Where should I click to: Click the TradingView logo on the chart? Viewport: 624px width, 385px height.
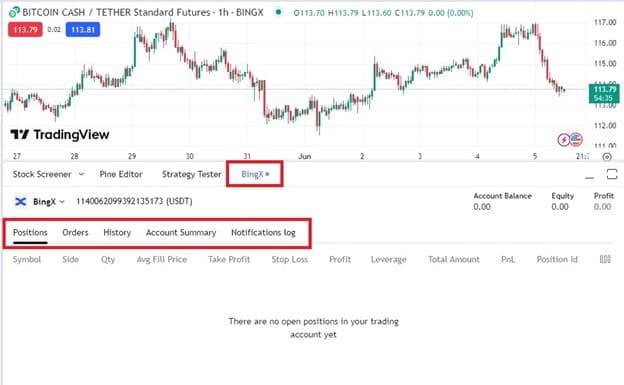coord(60,135)
